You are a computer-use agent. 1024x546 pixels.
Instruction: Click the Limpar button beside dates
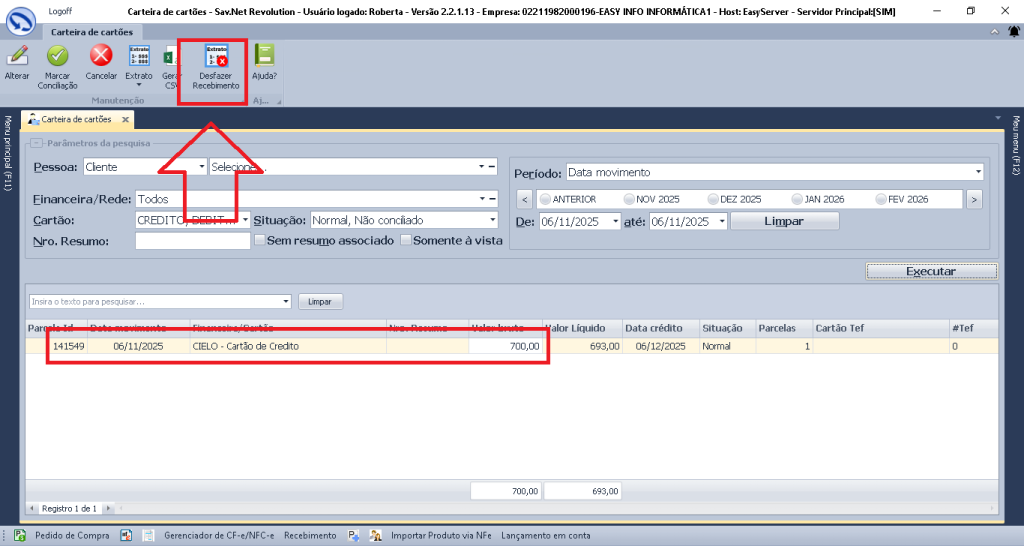click(x=783, y=221)
